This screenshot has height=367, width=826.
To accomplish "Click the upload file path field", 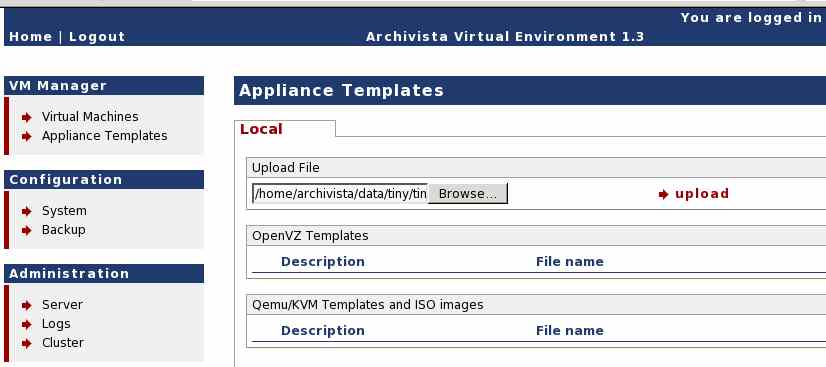I will tap(340, 194).
